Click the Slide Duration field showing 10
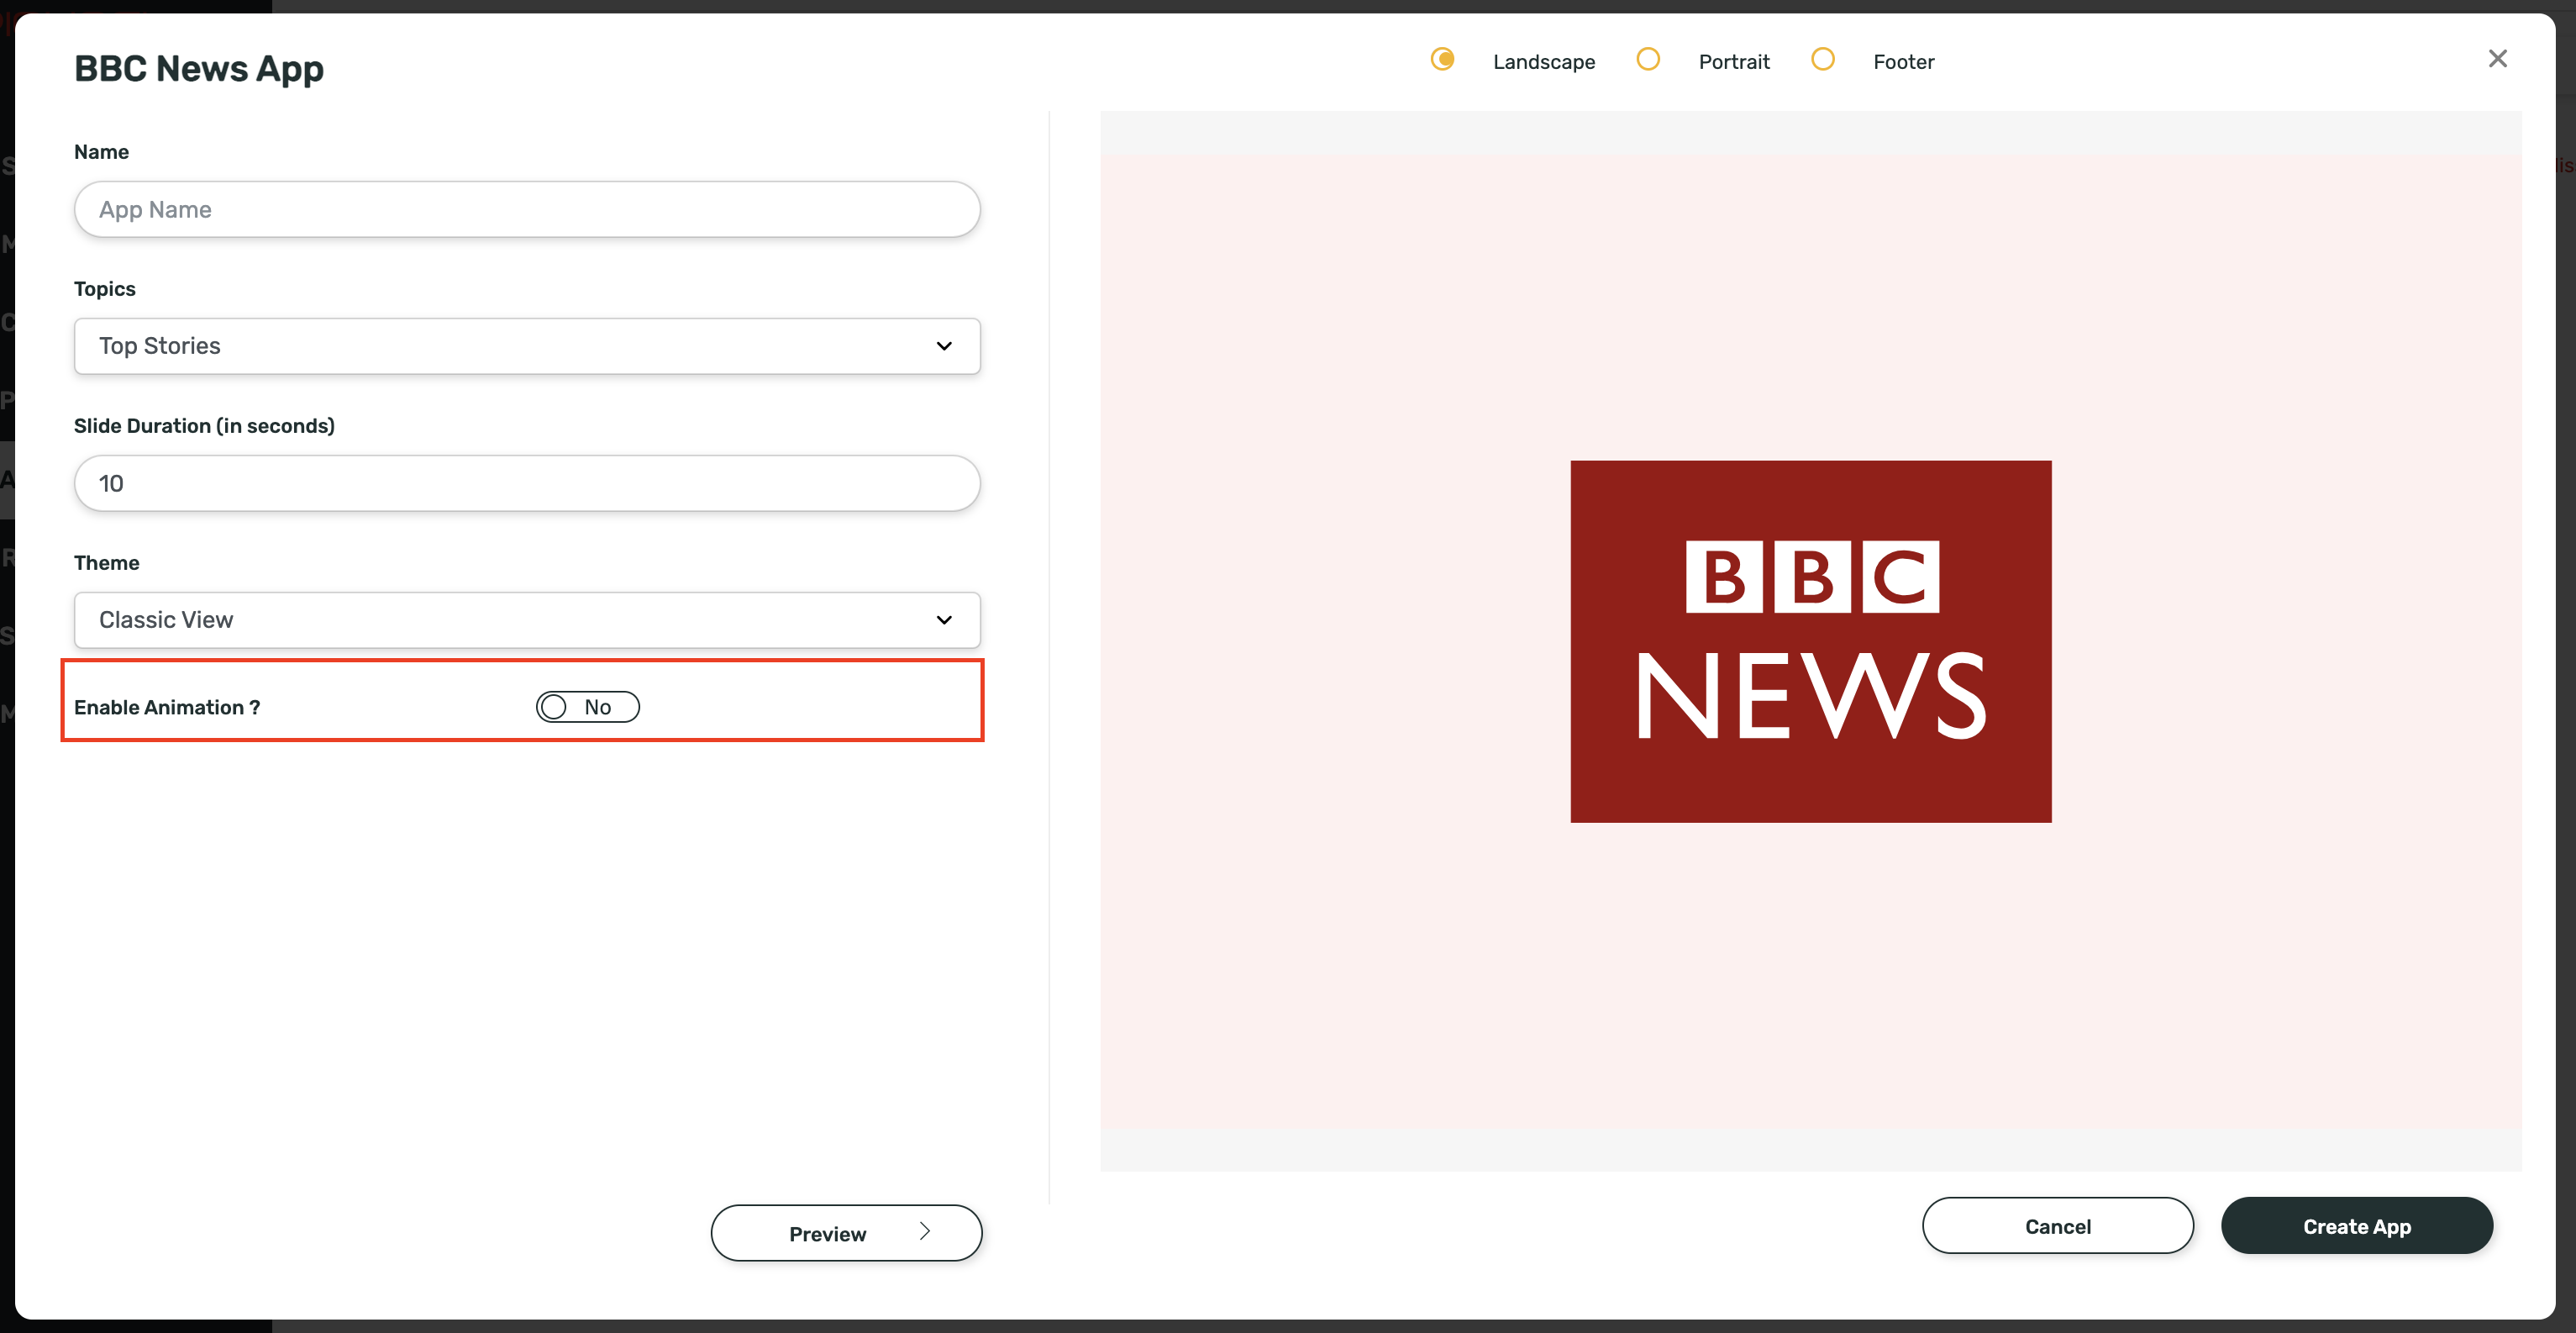This screenshot has width=2576, height=1333. coord(527,483)
